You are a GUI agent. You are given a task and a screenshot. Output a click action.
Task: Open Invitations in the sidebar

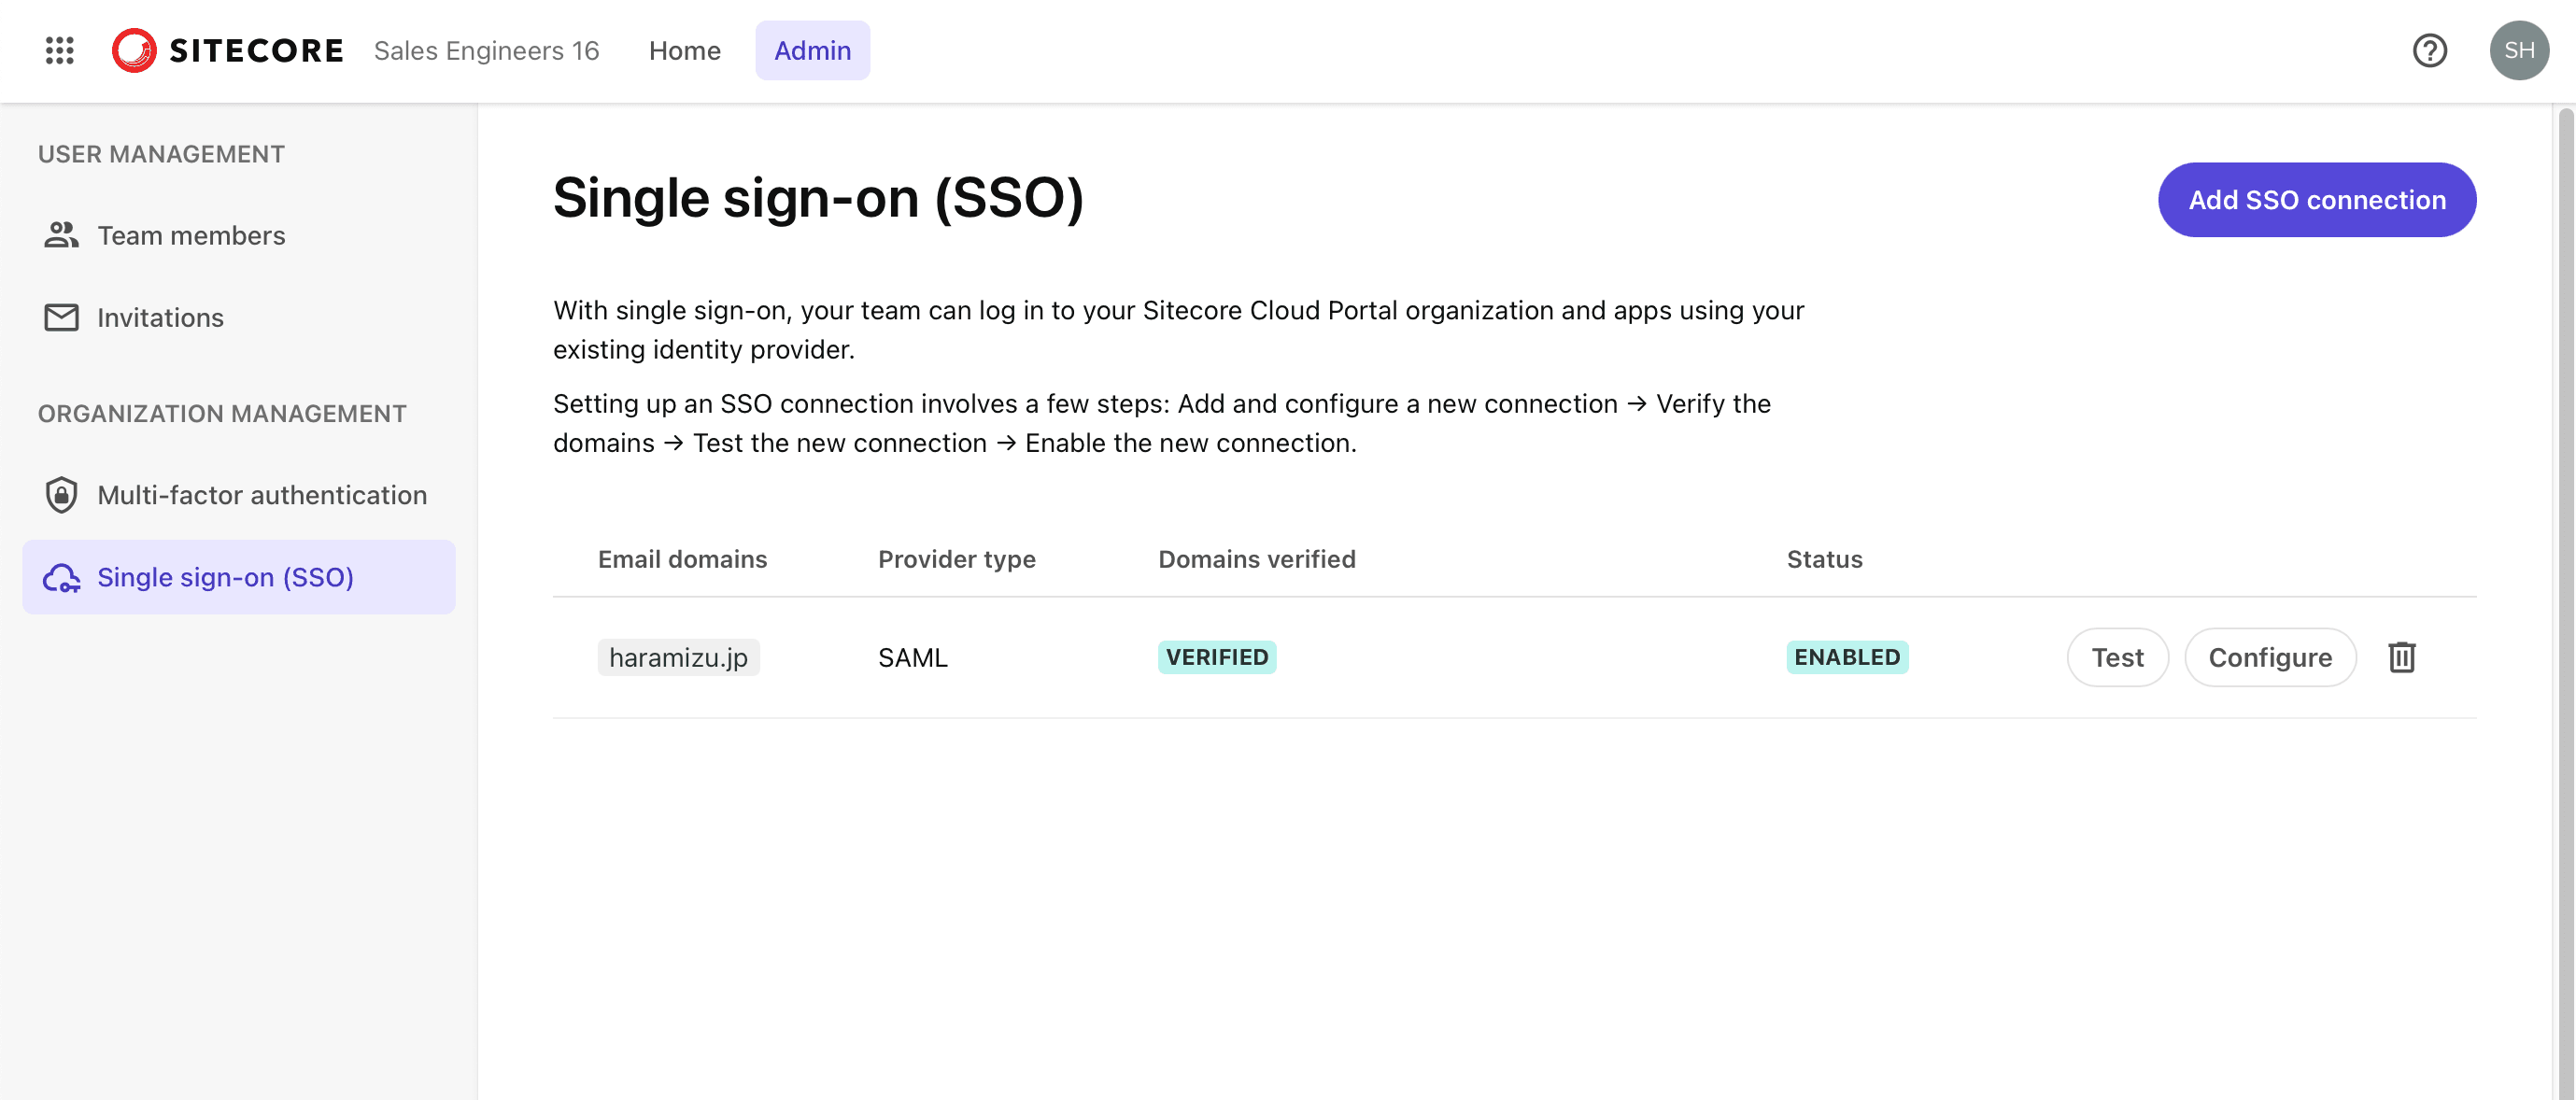click(160, 317)
